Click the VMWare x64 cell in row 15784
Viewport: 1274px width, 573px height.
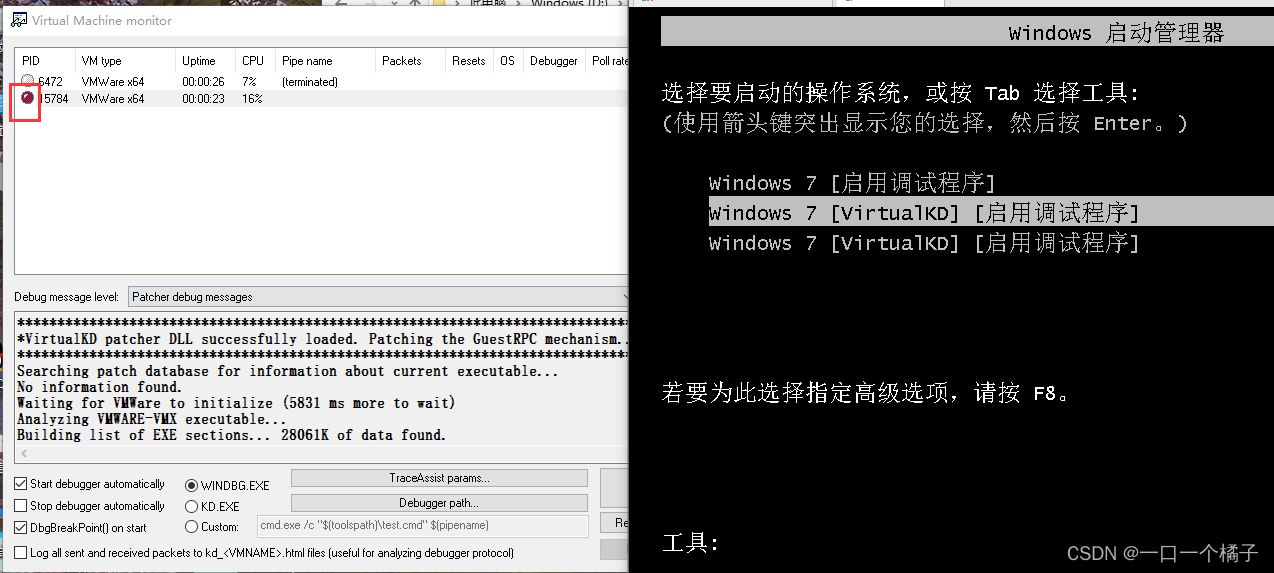(113, 99)
